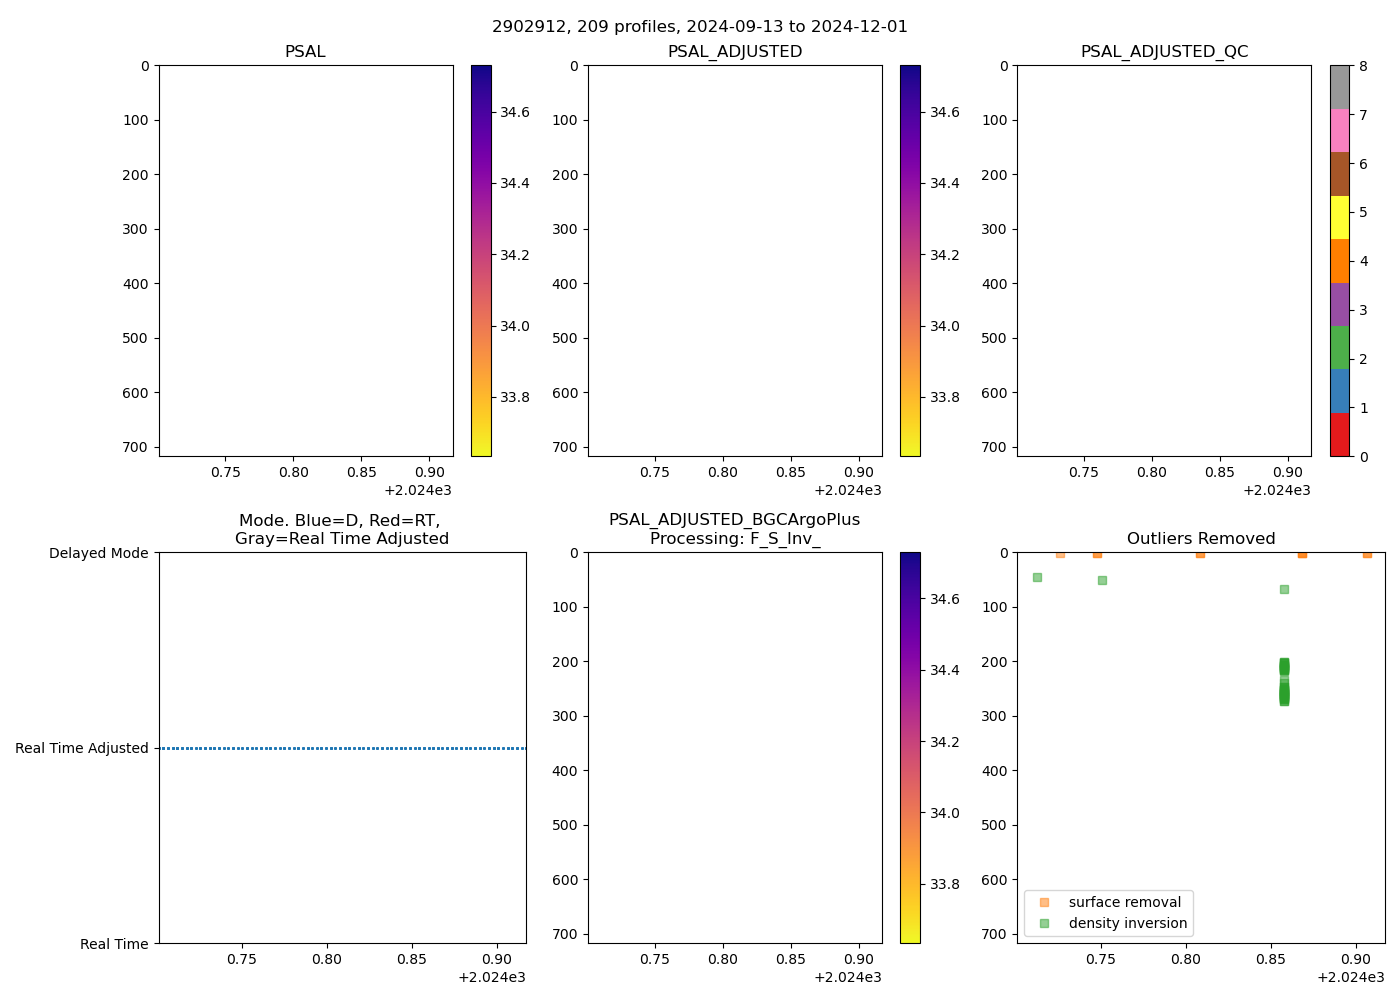1400x1000 pixels.
Task: Click the "PSAL_ADJUSTED_QC" plot title
Action: point(1164,52)
